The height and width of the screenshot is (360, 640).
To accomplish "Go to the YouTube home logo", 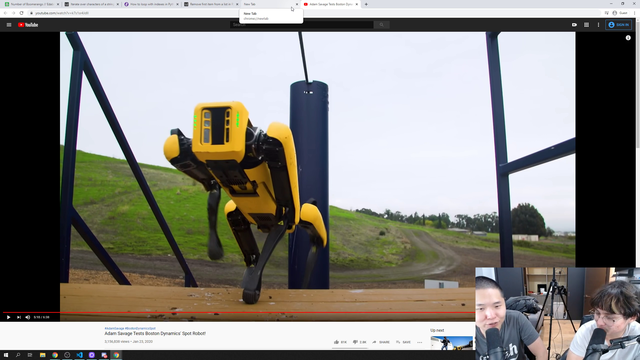I will (x=28, y=25).
